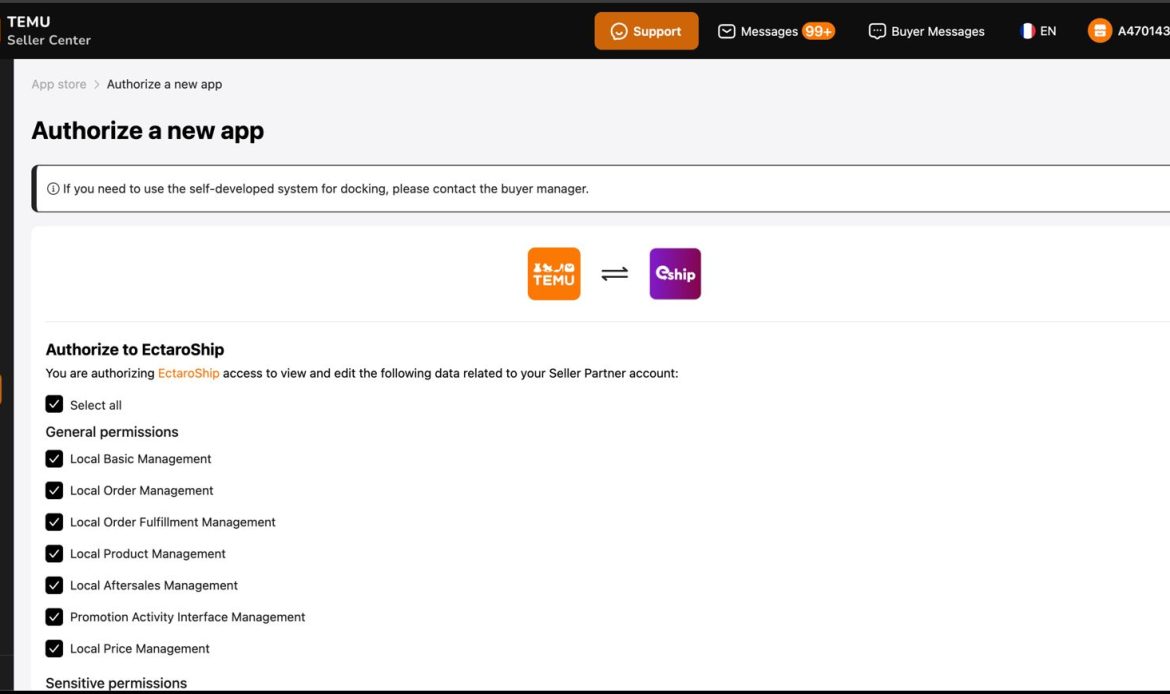Disable Local Product Management permission
This screenshot has height=694, width=1170.
coord(54,554)
